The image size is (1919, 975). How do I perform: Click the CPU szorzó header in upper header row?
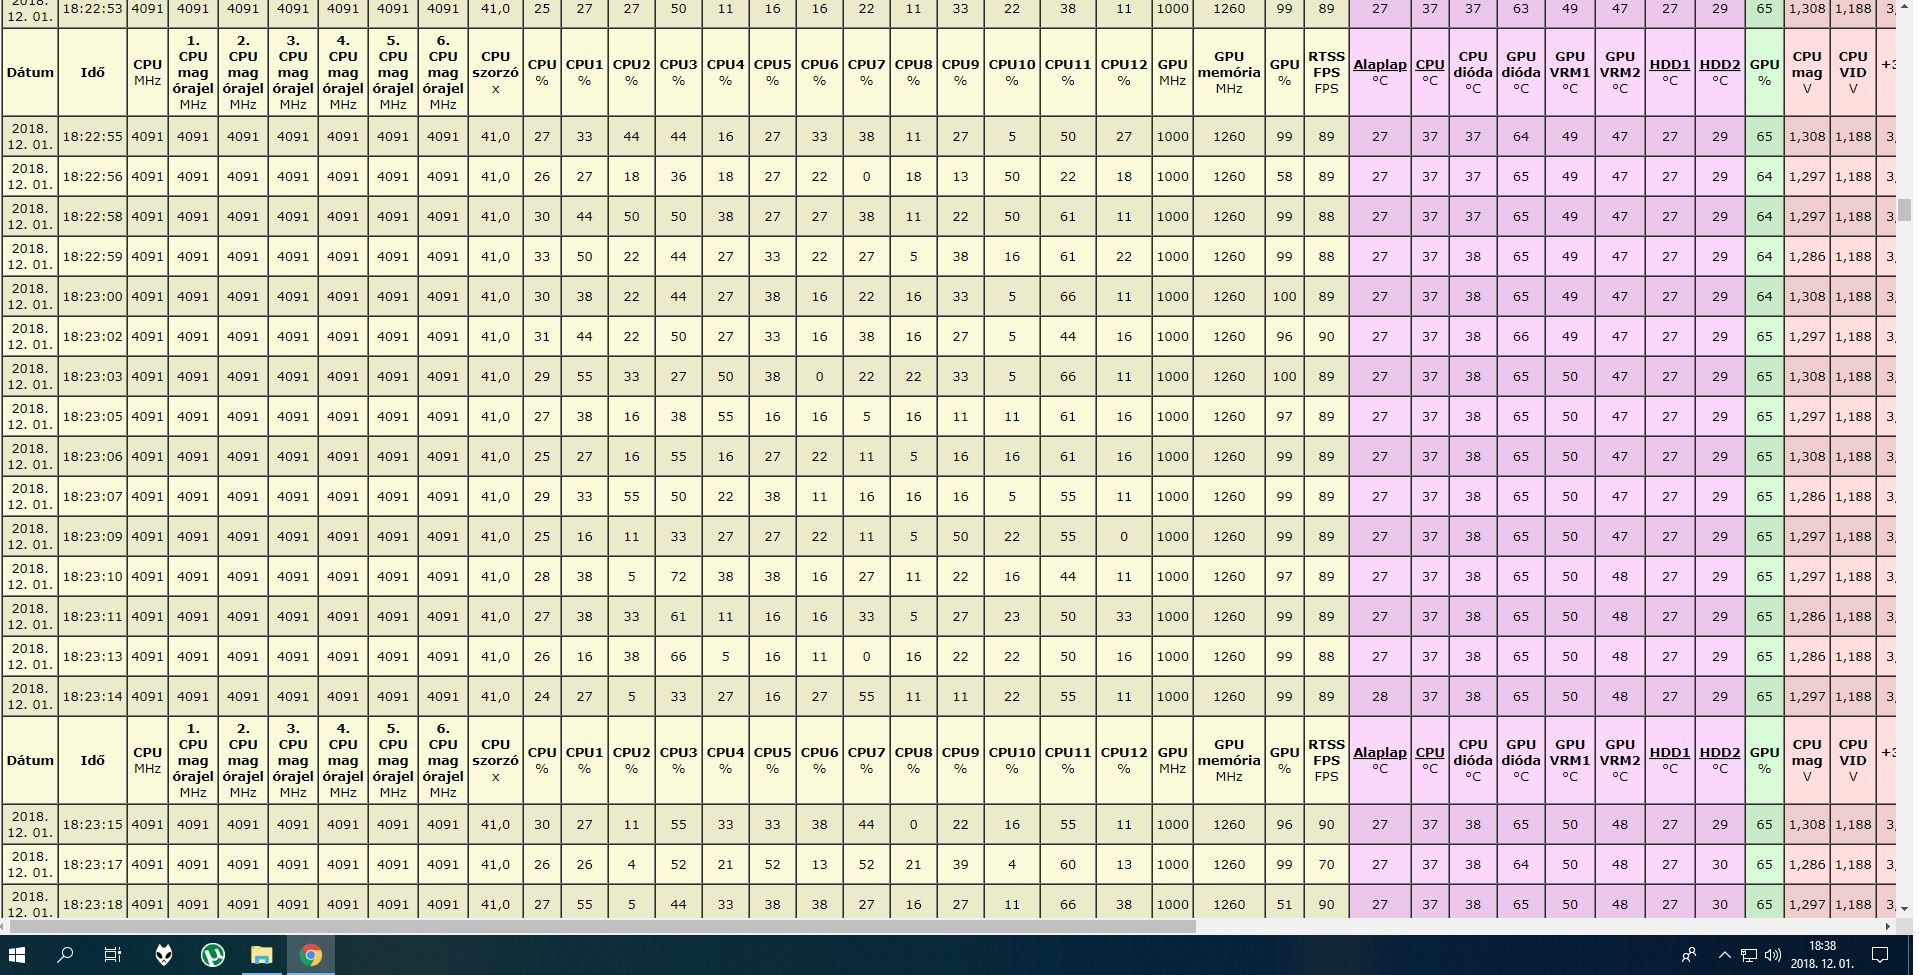(495, 72)
